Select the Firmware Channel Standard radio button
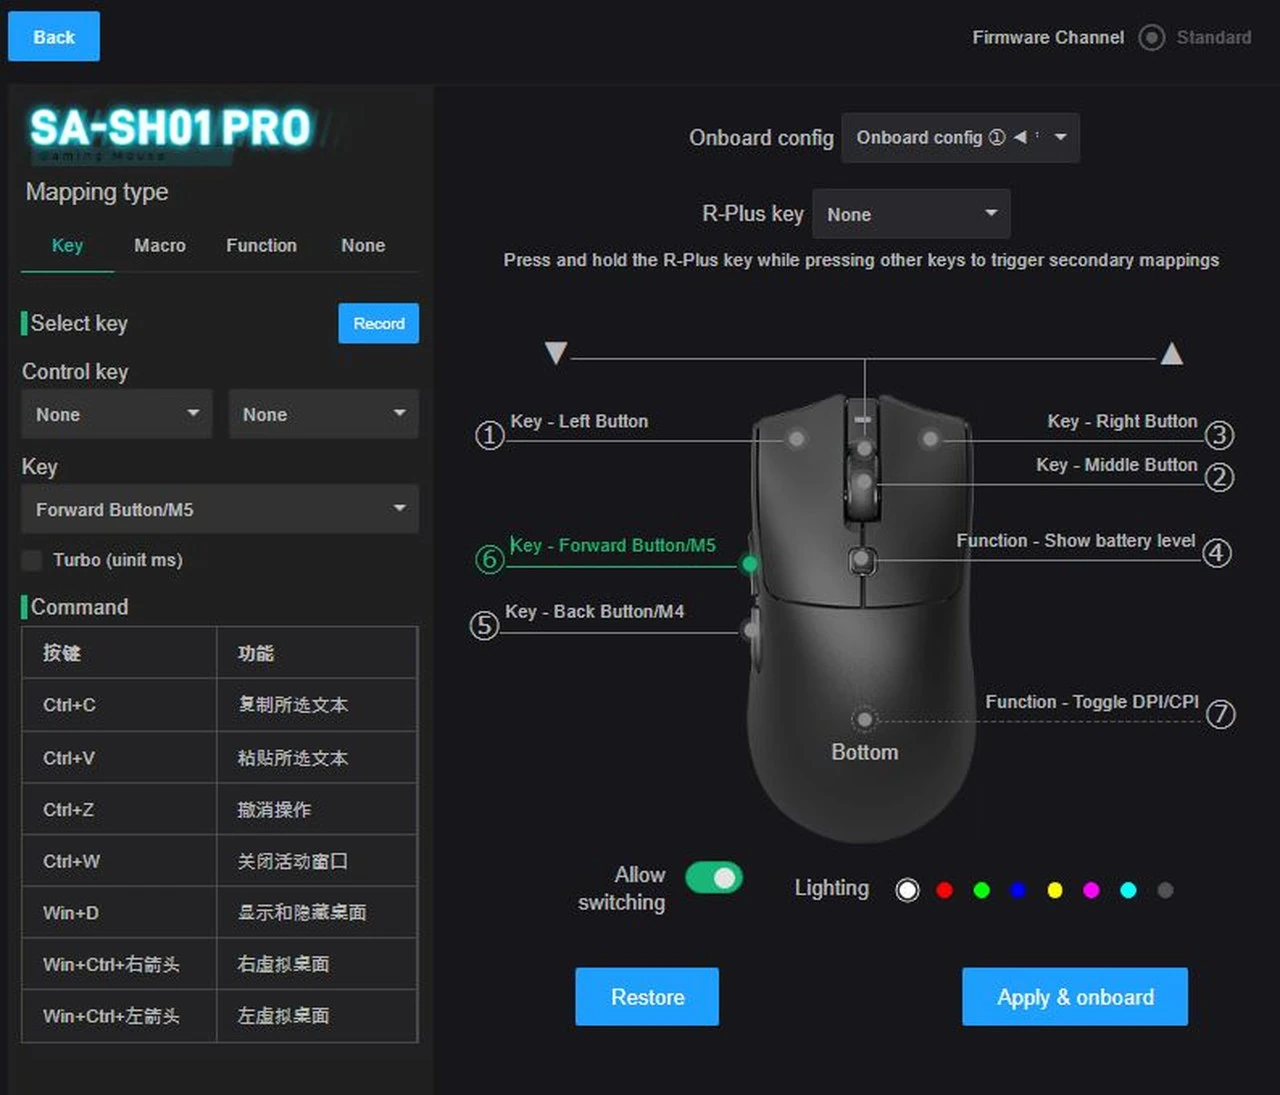This screenshot has width=1280, height=1095. pos(1152,38)
